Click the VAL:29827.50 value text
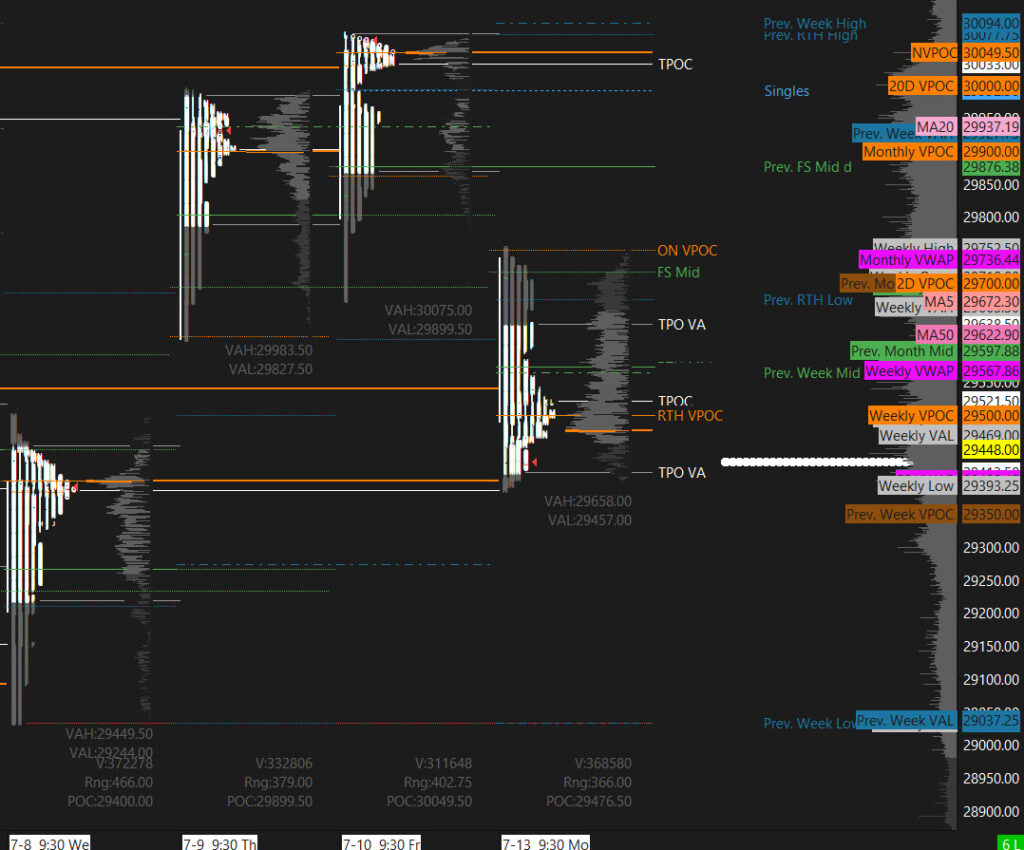 coord(270,370)
